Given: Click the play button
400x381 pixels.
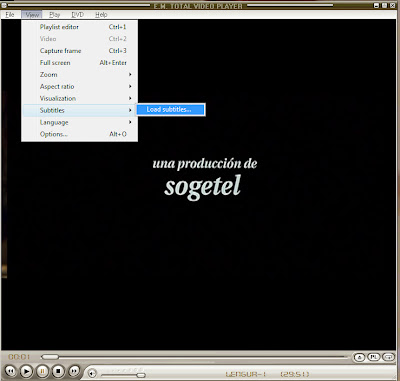Looking at the screenshot, I should pyautogui.click(x=26, y=371).
